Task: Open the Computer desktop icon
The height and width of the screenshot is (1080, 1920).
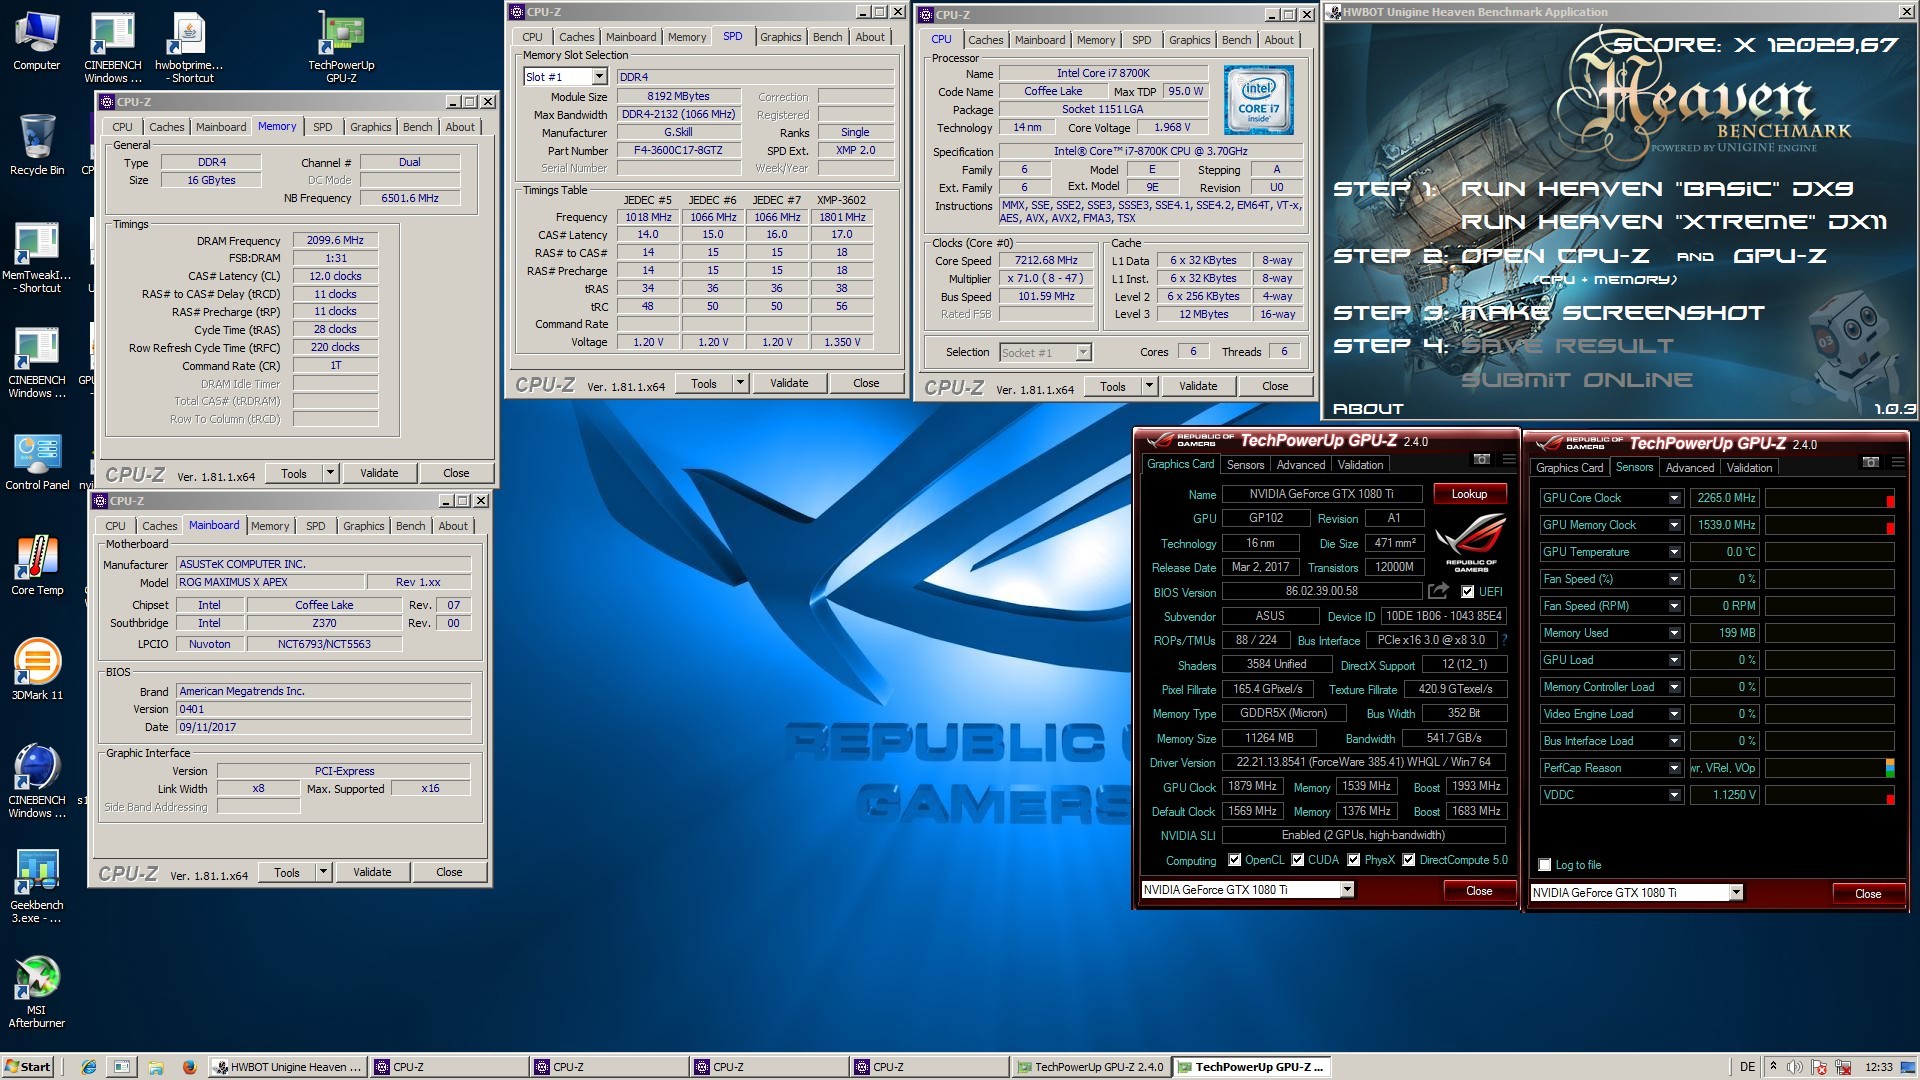Action: pos(36,42)
